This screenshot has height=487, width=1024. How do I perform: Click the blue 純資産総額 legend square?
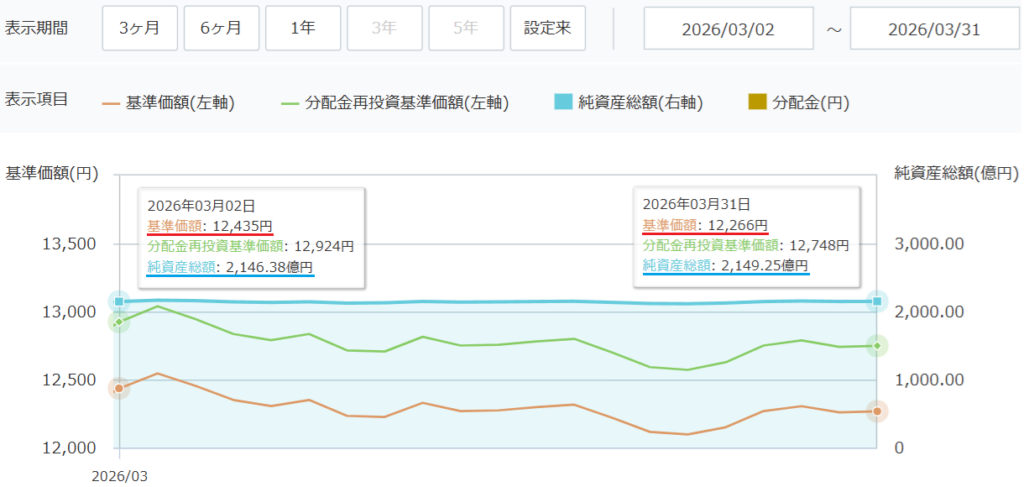coord(563,102)
